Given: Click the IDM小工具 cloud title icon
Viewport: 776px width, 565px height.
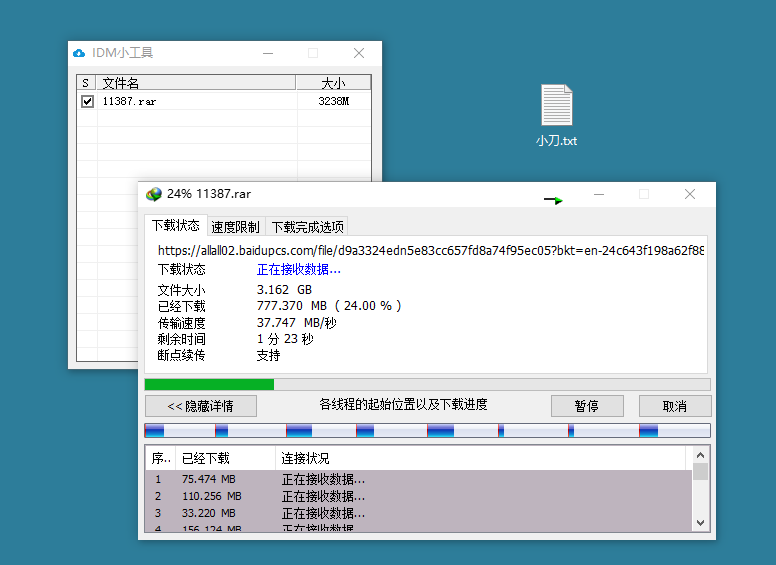Looking at the screenshot, I should tap(80, 53).
